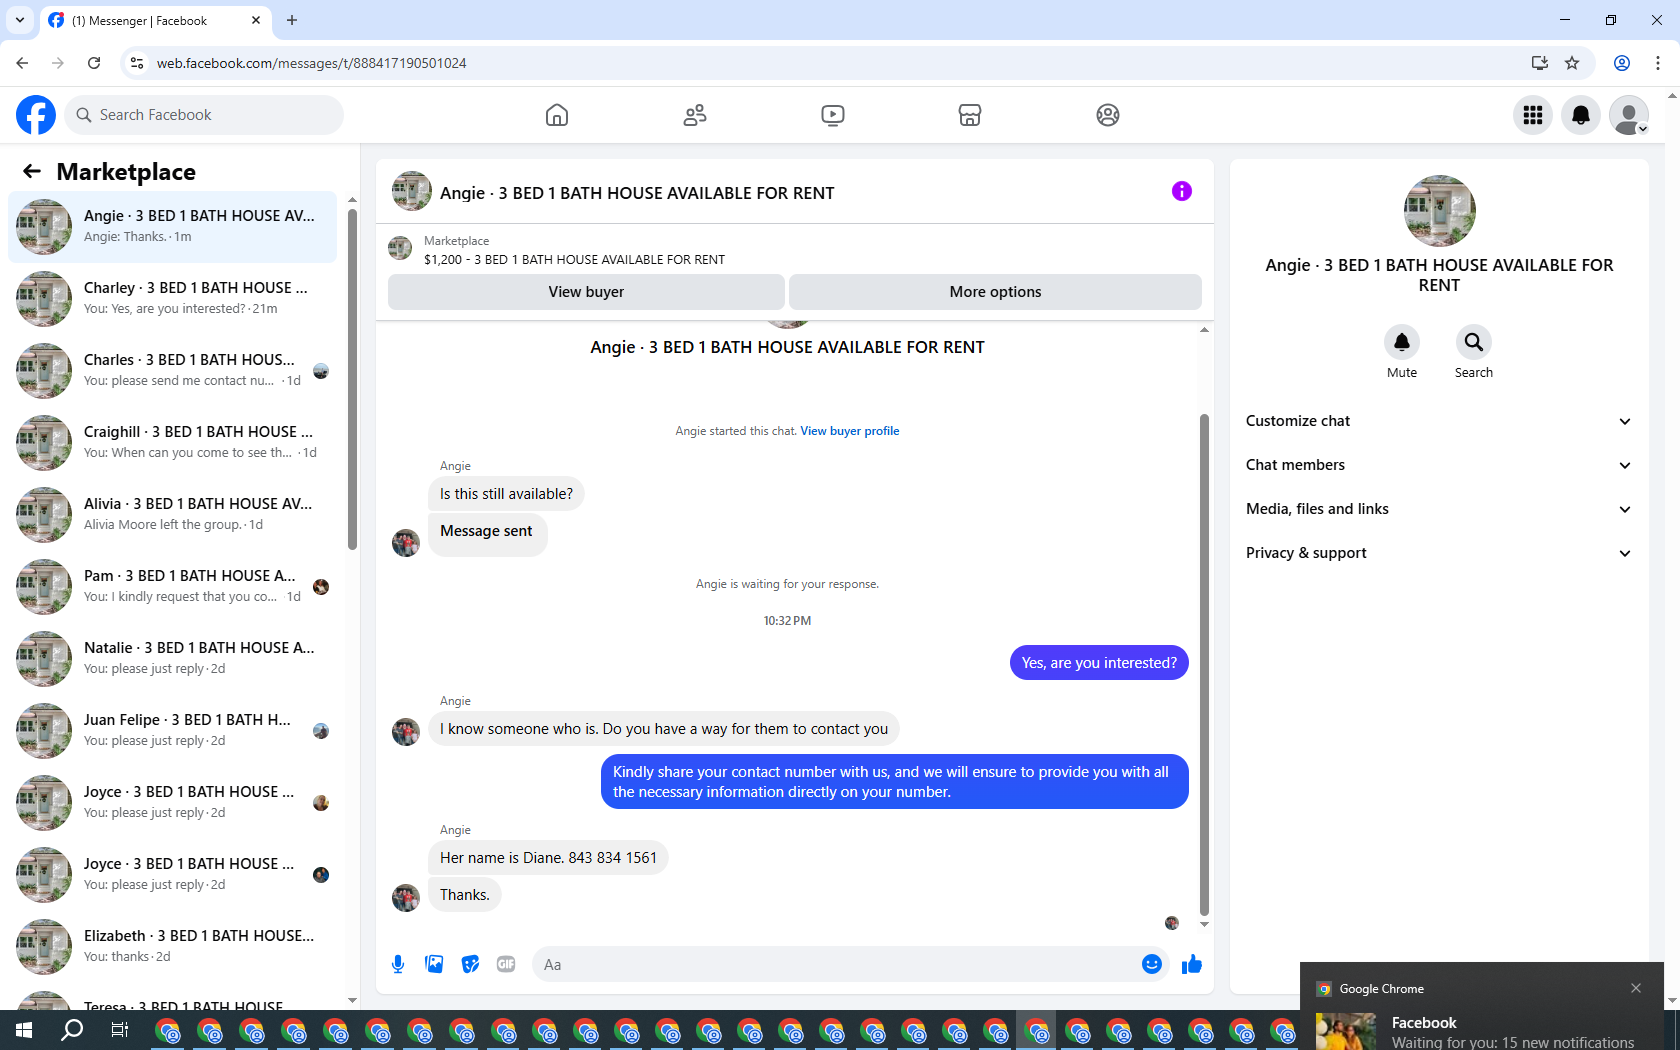
Task: Open Elizabeth conversation in the list
Action: [172, 947]
